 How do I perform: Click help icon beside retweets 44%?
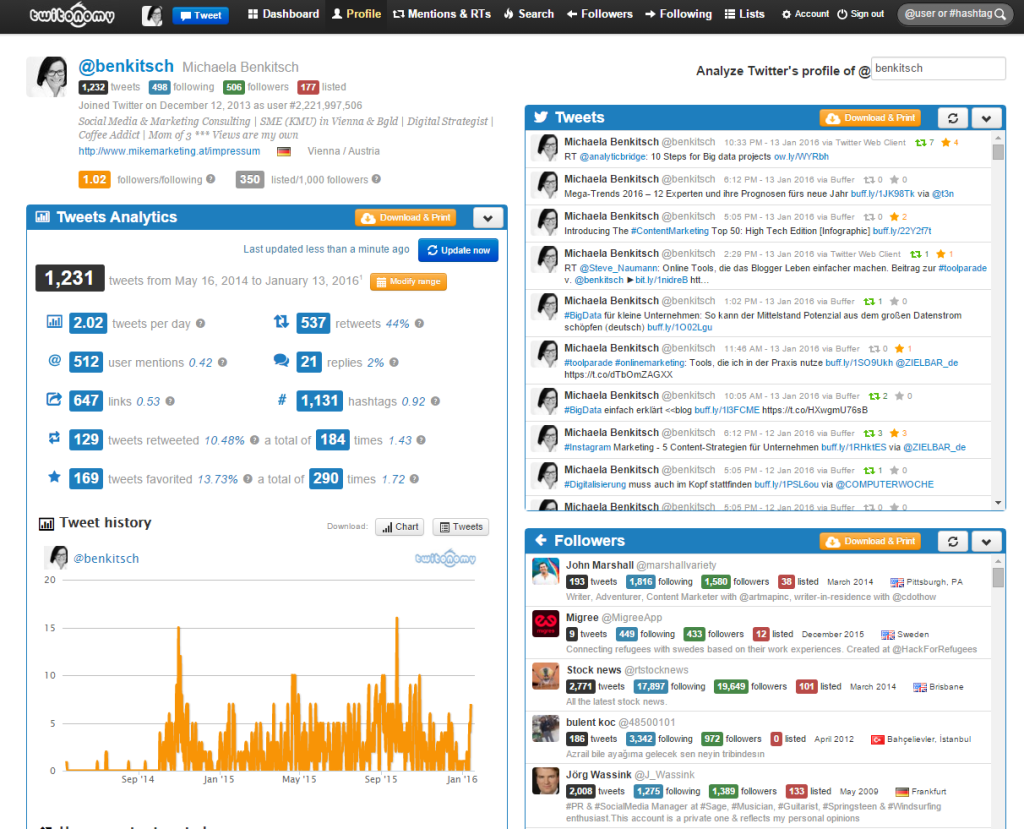(x=419, y=323)
